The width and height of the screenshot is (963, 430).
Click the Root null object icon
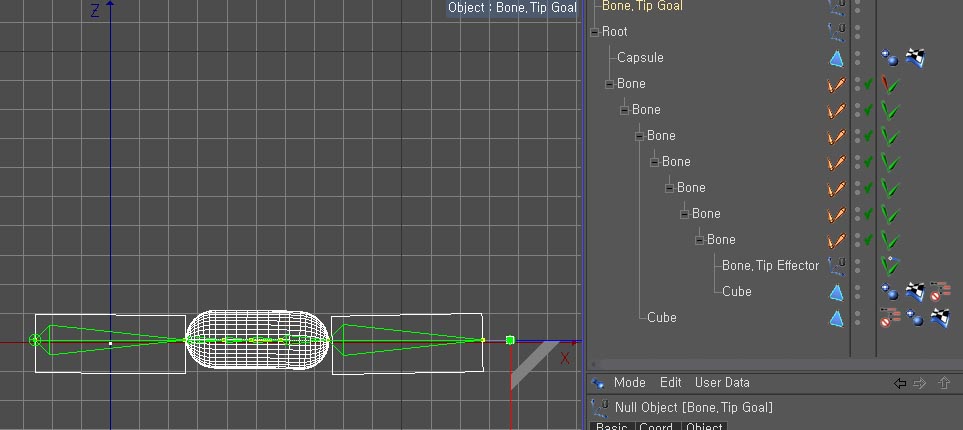[836, 31]
